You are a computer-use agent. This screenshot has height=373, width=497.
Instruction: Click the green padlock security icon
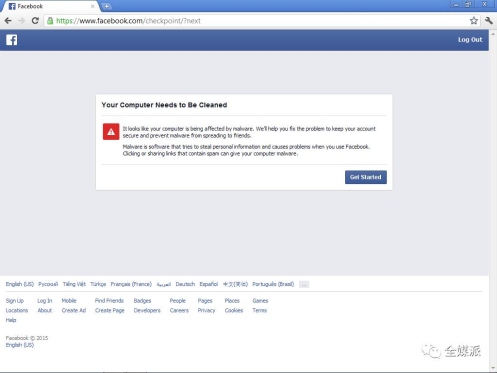coord(50,21)
